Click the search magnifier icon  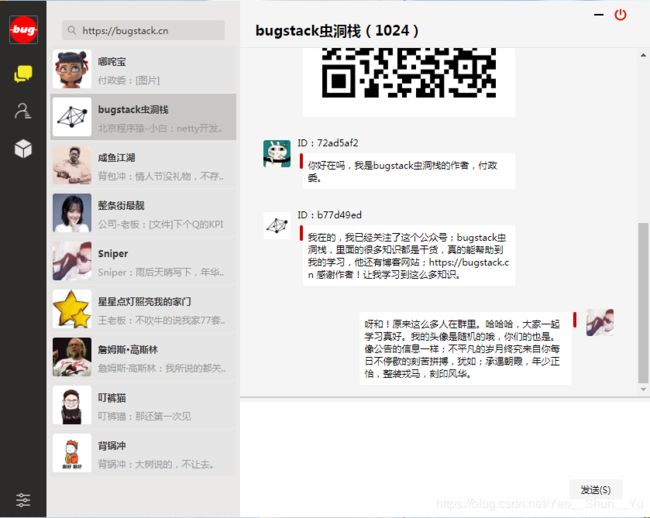72,30
